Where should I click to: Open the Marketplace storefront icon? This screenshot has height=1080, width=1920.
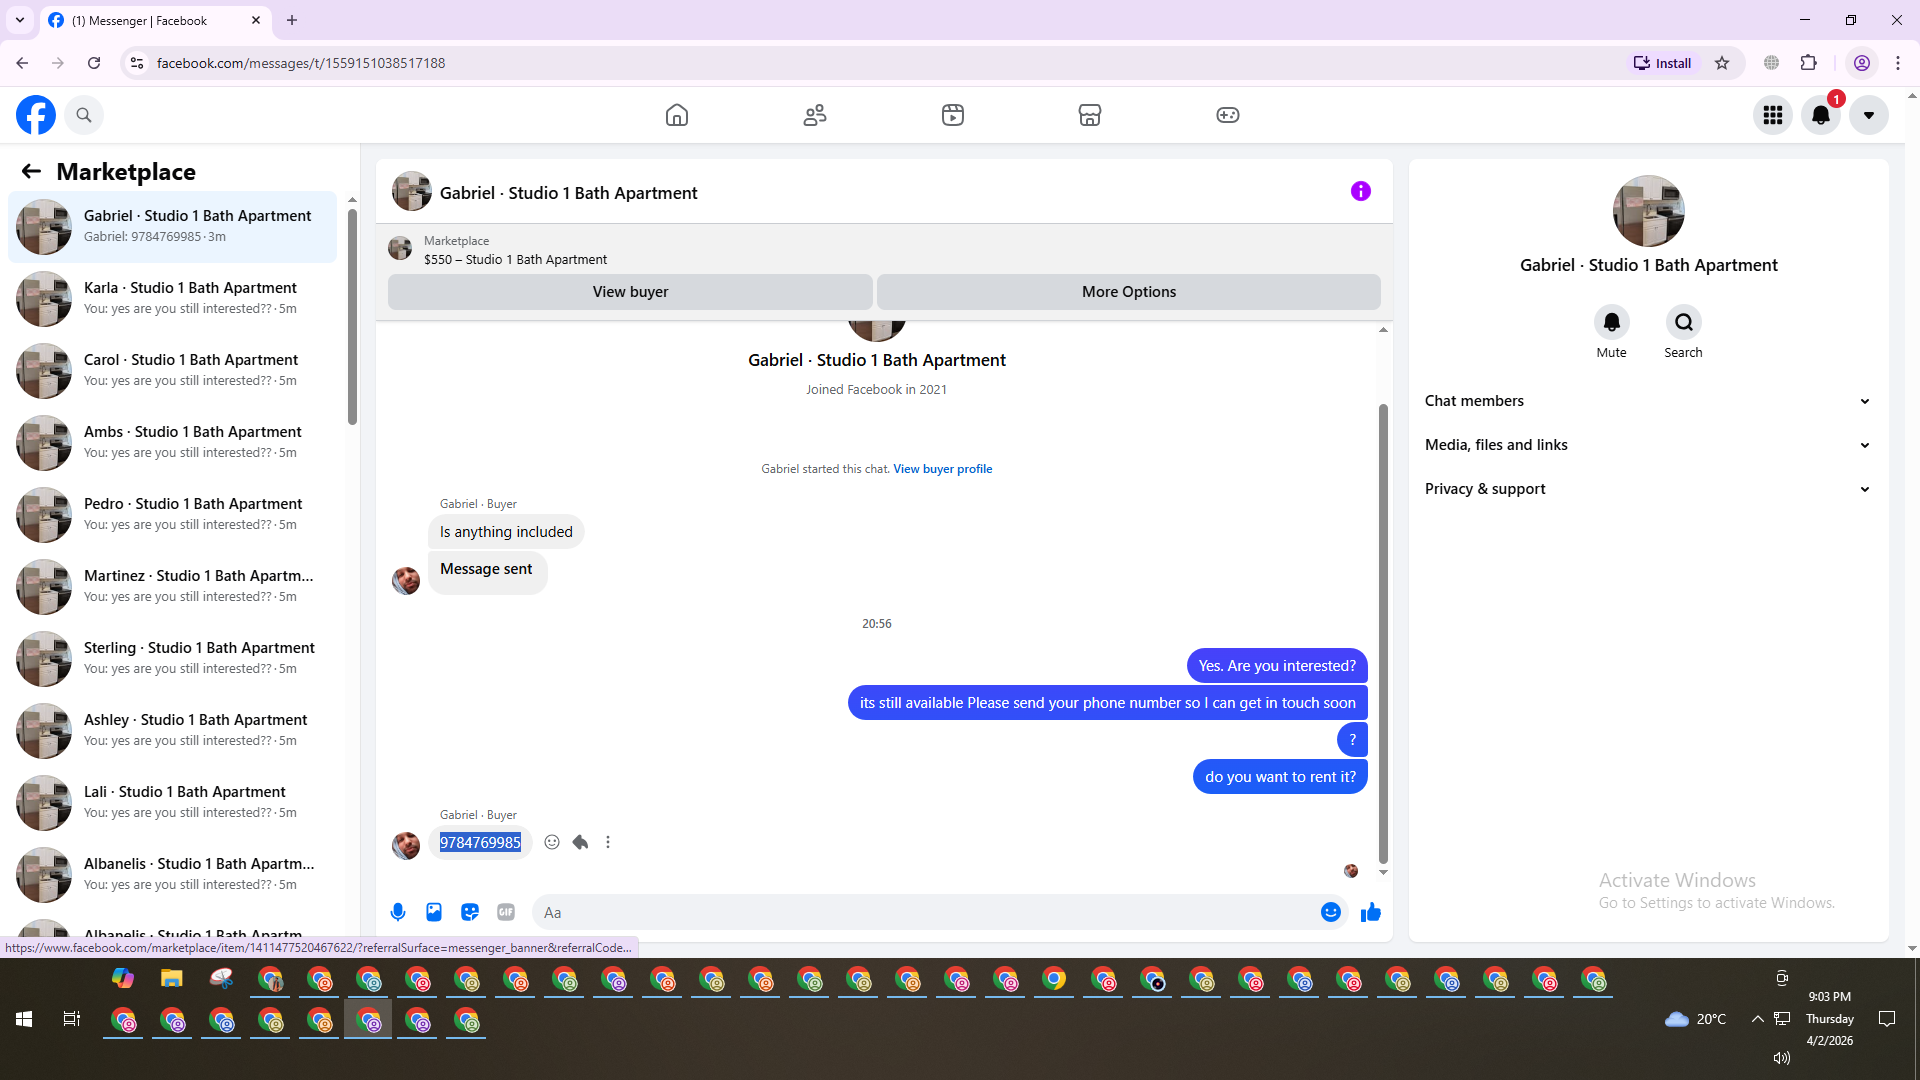[x=1090, y=115]
